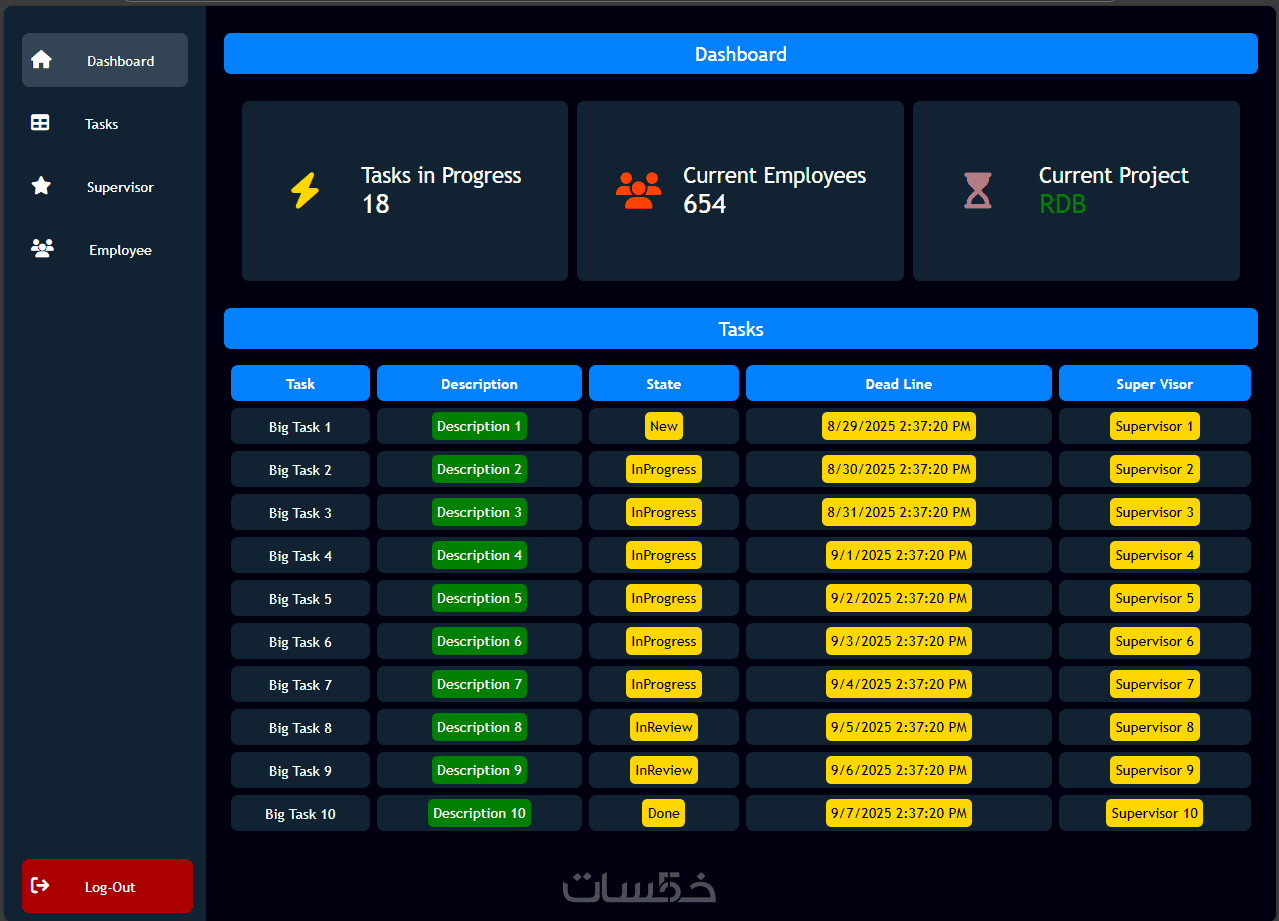Click the Big Task 6 cell
Screen dimensions: 1279x921
coord(300,641)
